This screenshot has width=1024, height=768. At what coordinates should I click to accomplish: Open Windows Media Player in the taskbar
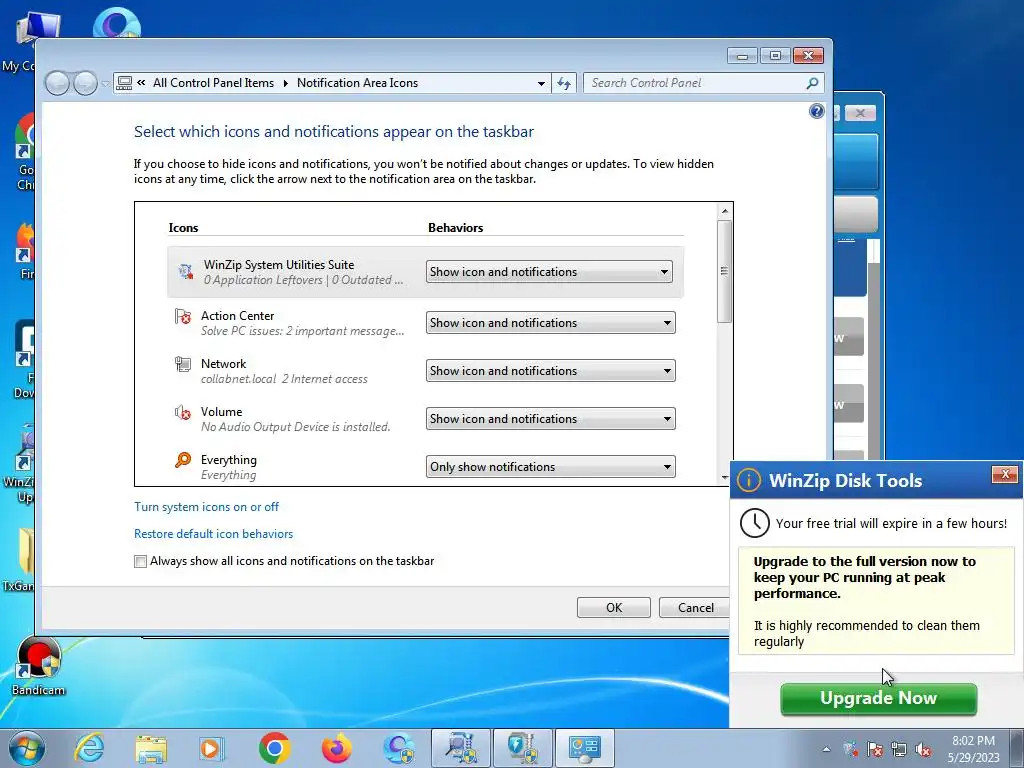(x=211, y=748)
